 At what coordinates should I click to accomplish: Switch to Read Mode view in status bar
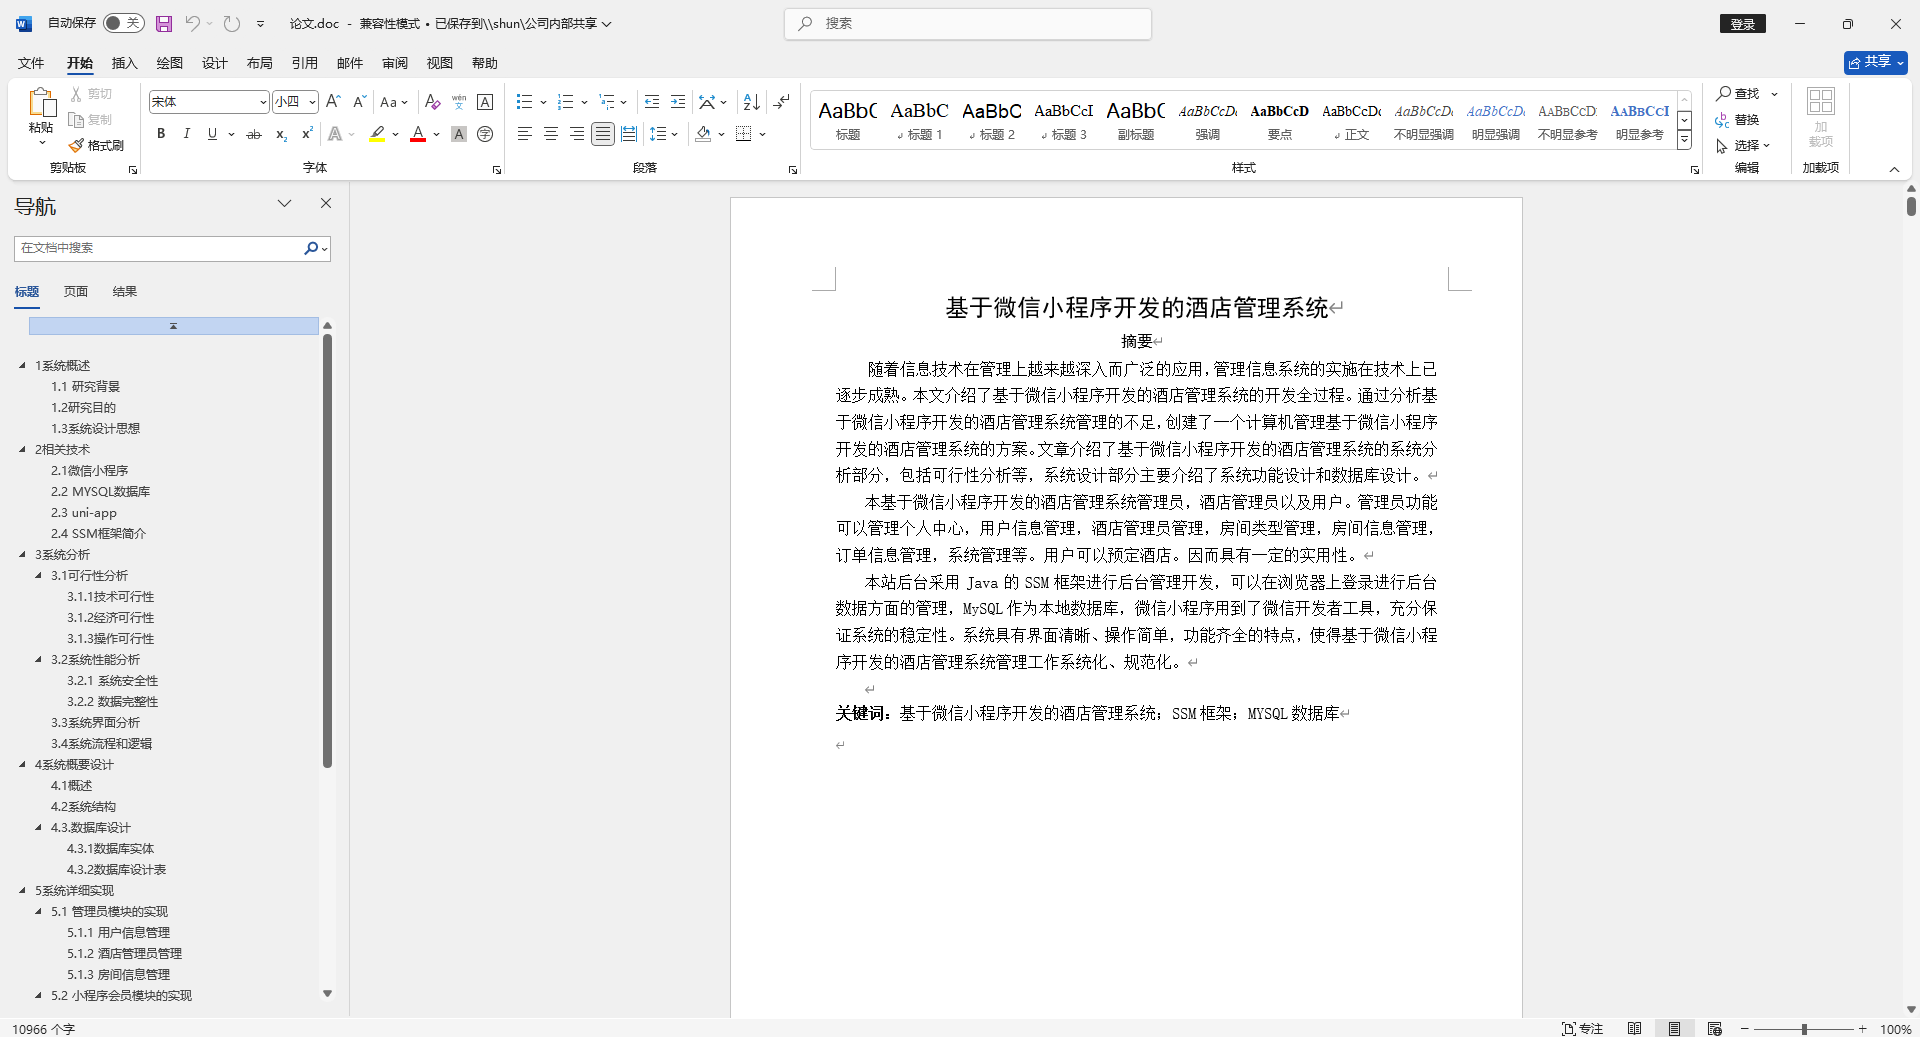[1634, 1028]
